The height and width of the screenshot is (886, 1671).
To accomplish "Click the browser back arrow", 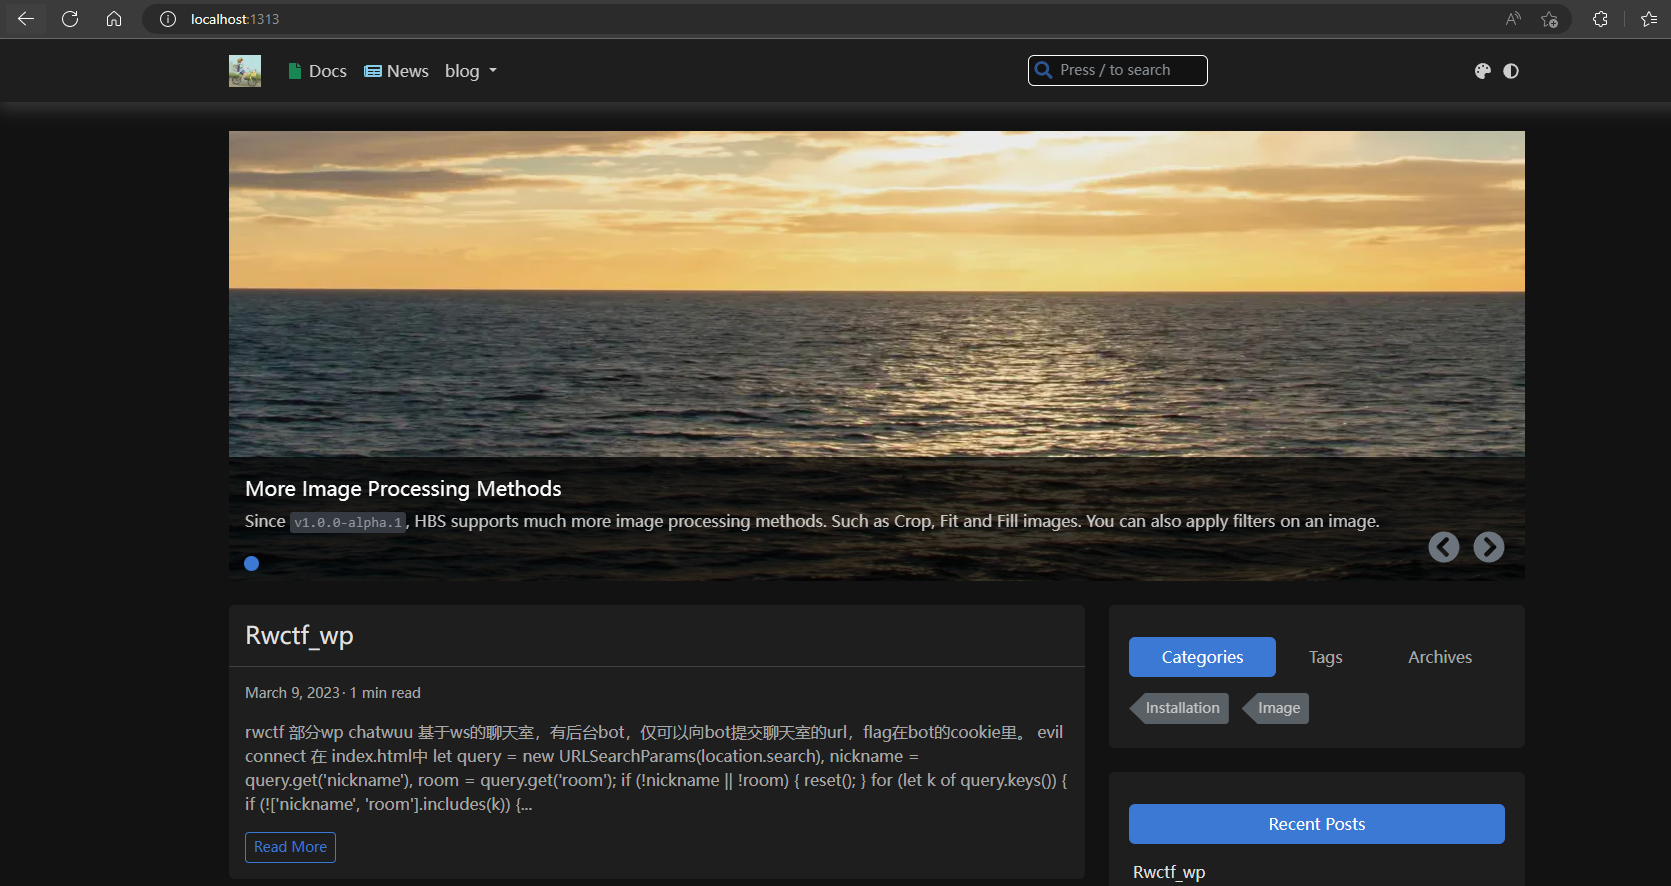I will pos(26,19).
